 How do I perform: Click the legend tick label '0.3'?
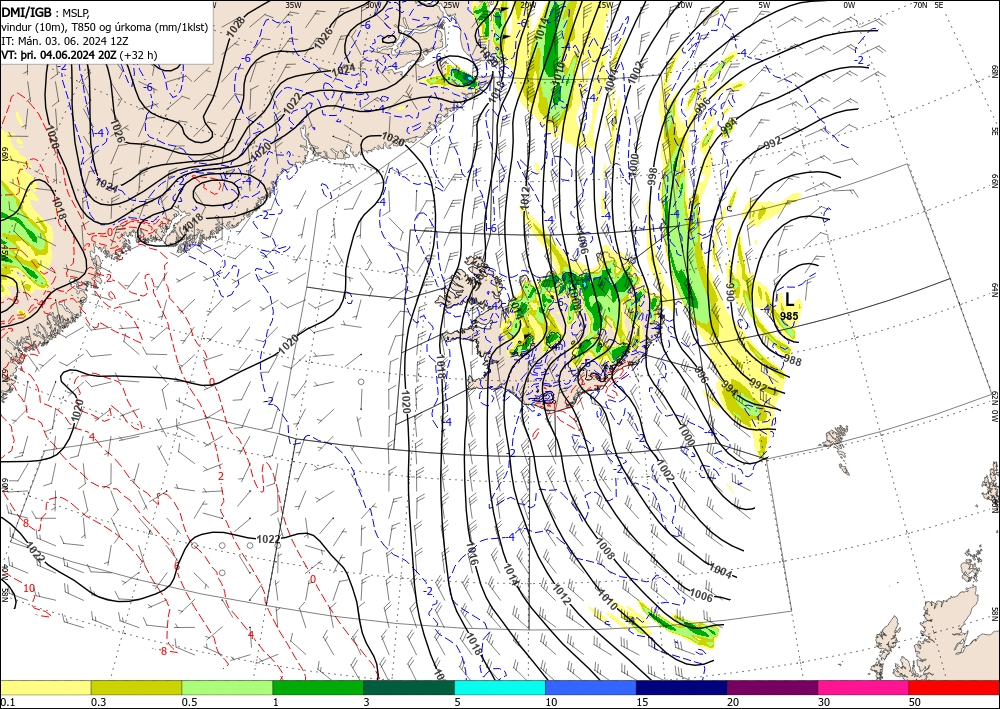[x=98, y=702]
